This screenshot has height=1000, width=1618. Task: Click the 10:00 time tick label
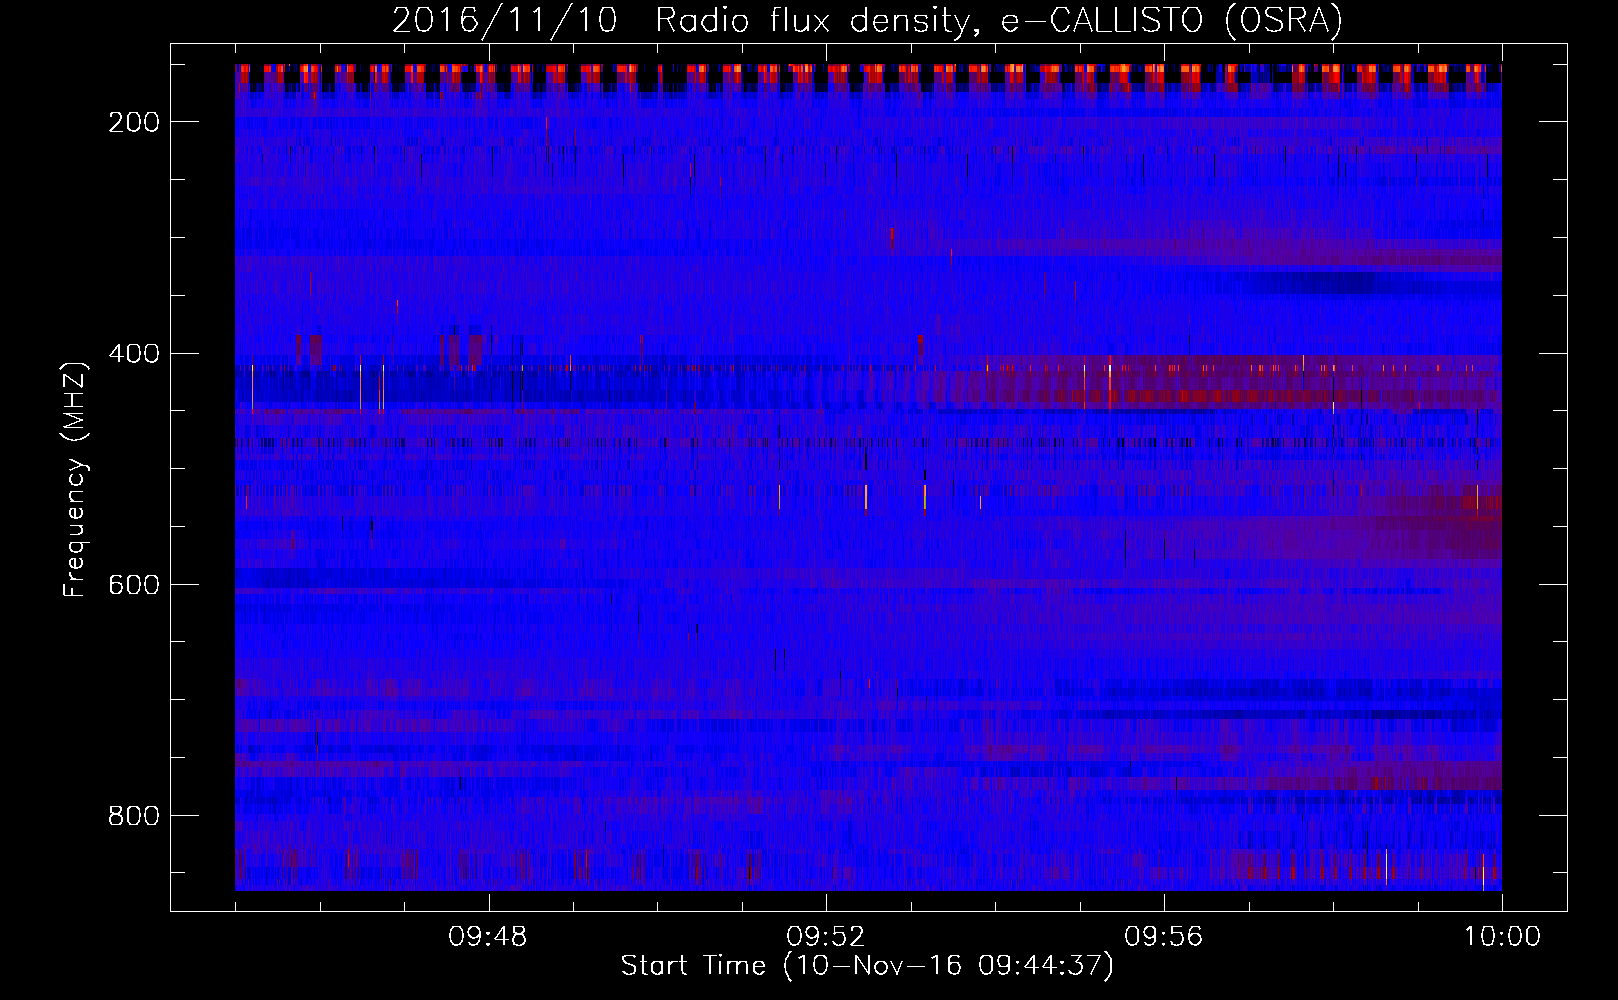tap(1502, 937)
